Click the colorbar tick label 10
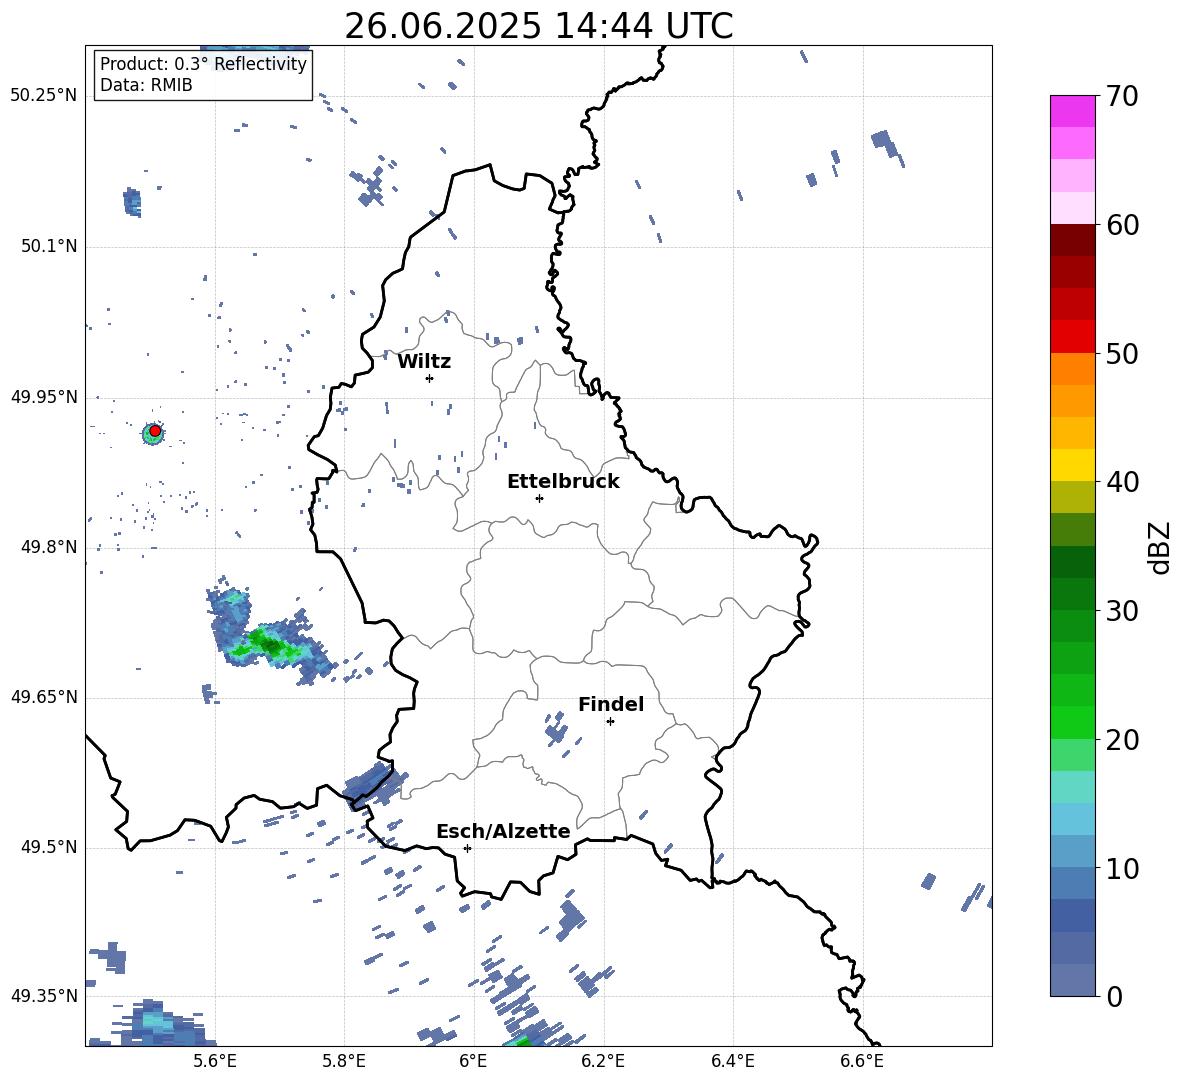Screen dimensions: 1184x1081 tap(1121, 869)
